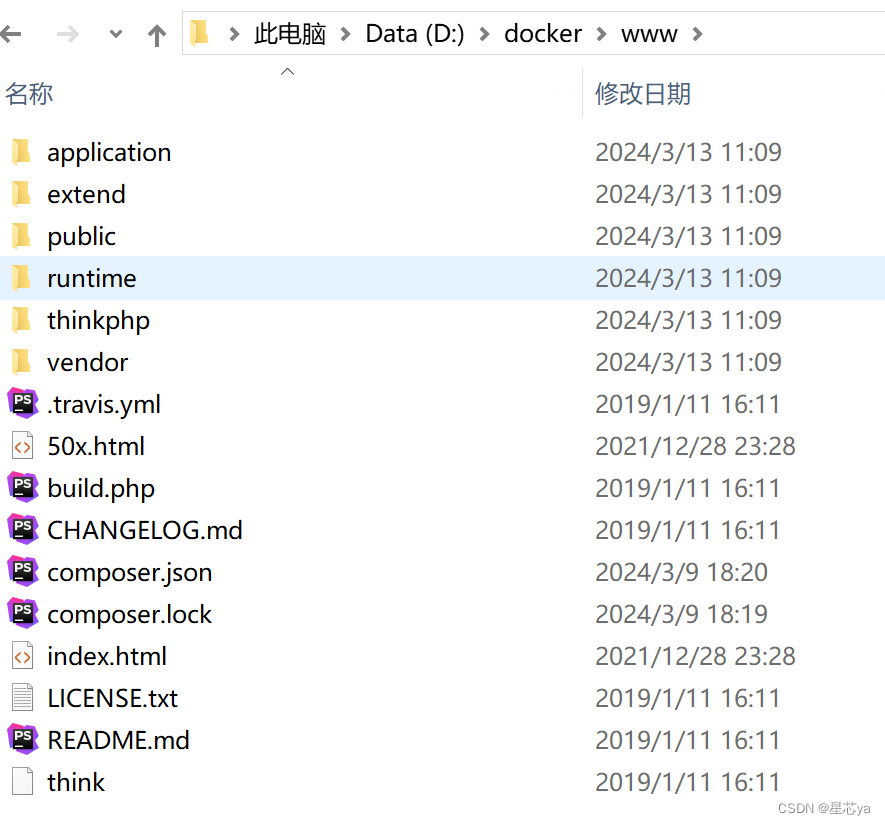Open the application folder icon
This screenshot has width=885, height=825.
[x=22, y=152]
